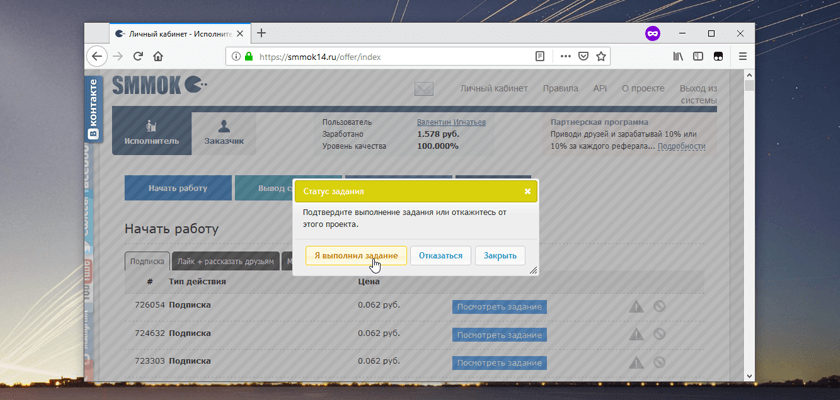Click the 'Отказаться' button in dialog

440,255
